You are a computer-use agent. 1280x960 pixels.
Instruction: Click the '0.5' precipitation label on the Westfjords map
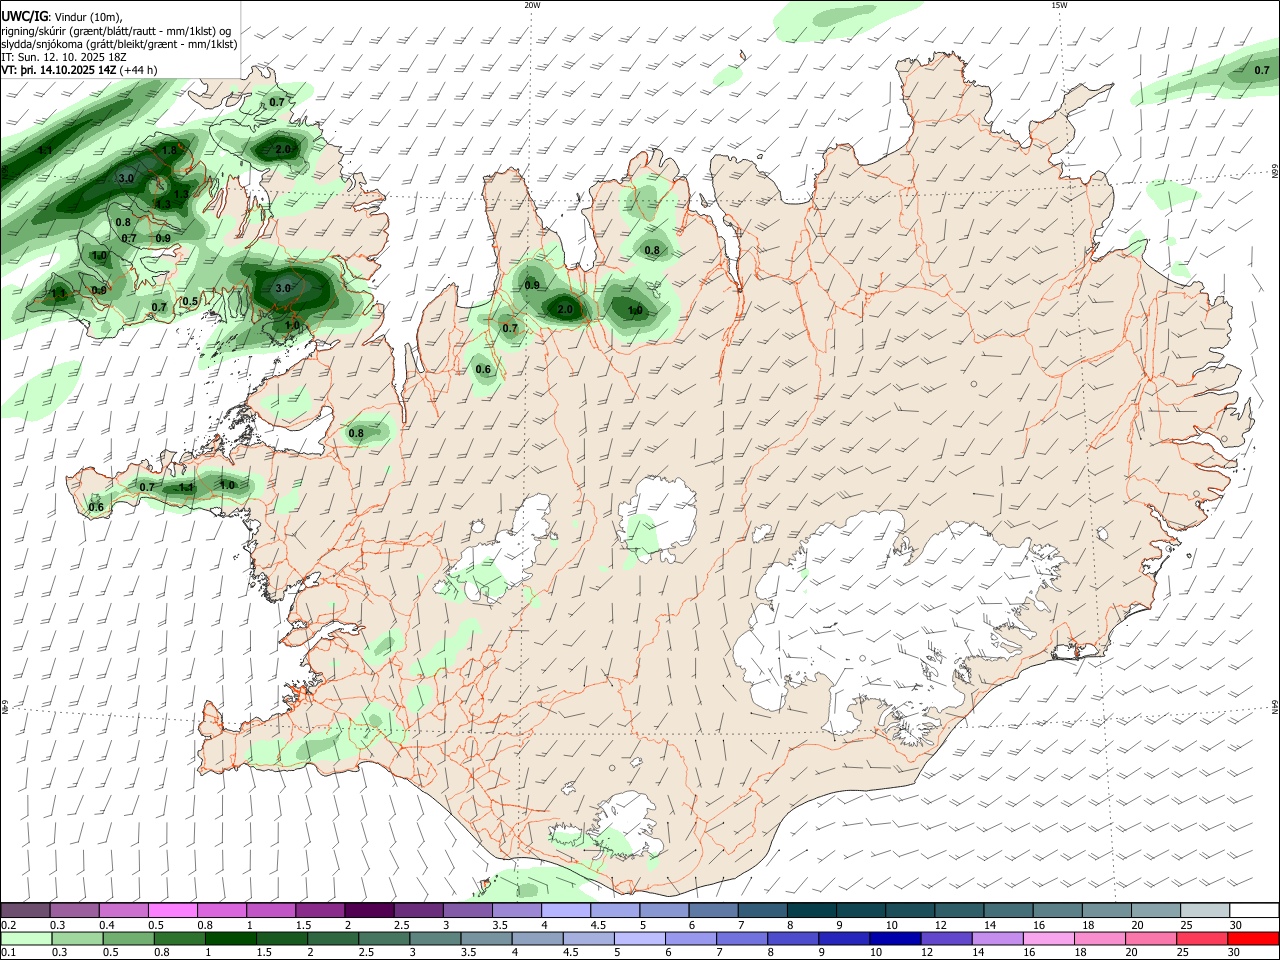(x=190, y=301)
